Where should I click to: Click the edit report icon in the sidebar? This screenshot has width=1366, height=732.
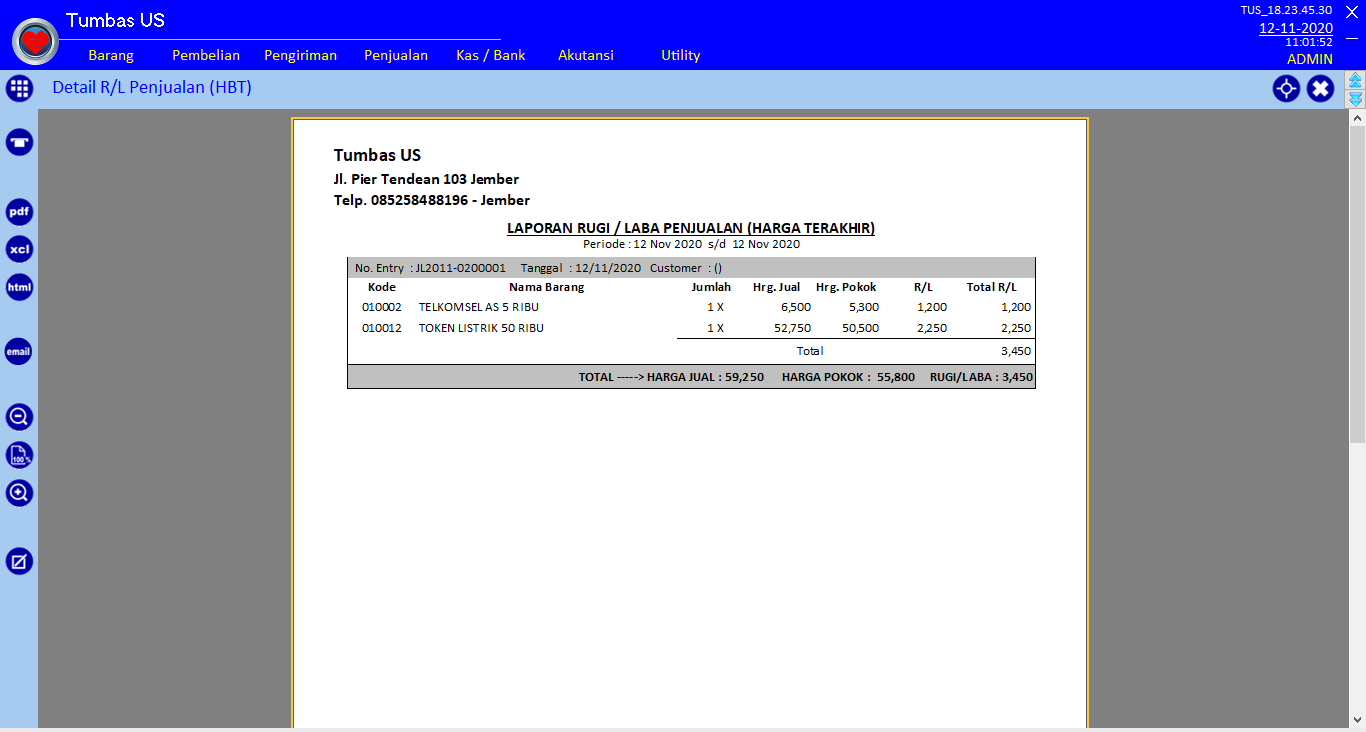click(20, 561)
